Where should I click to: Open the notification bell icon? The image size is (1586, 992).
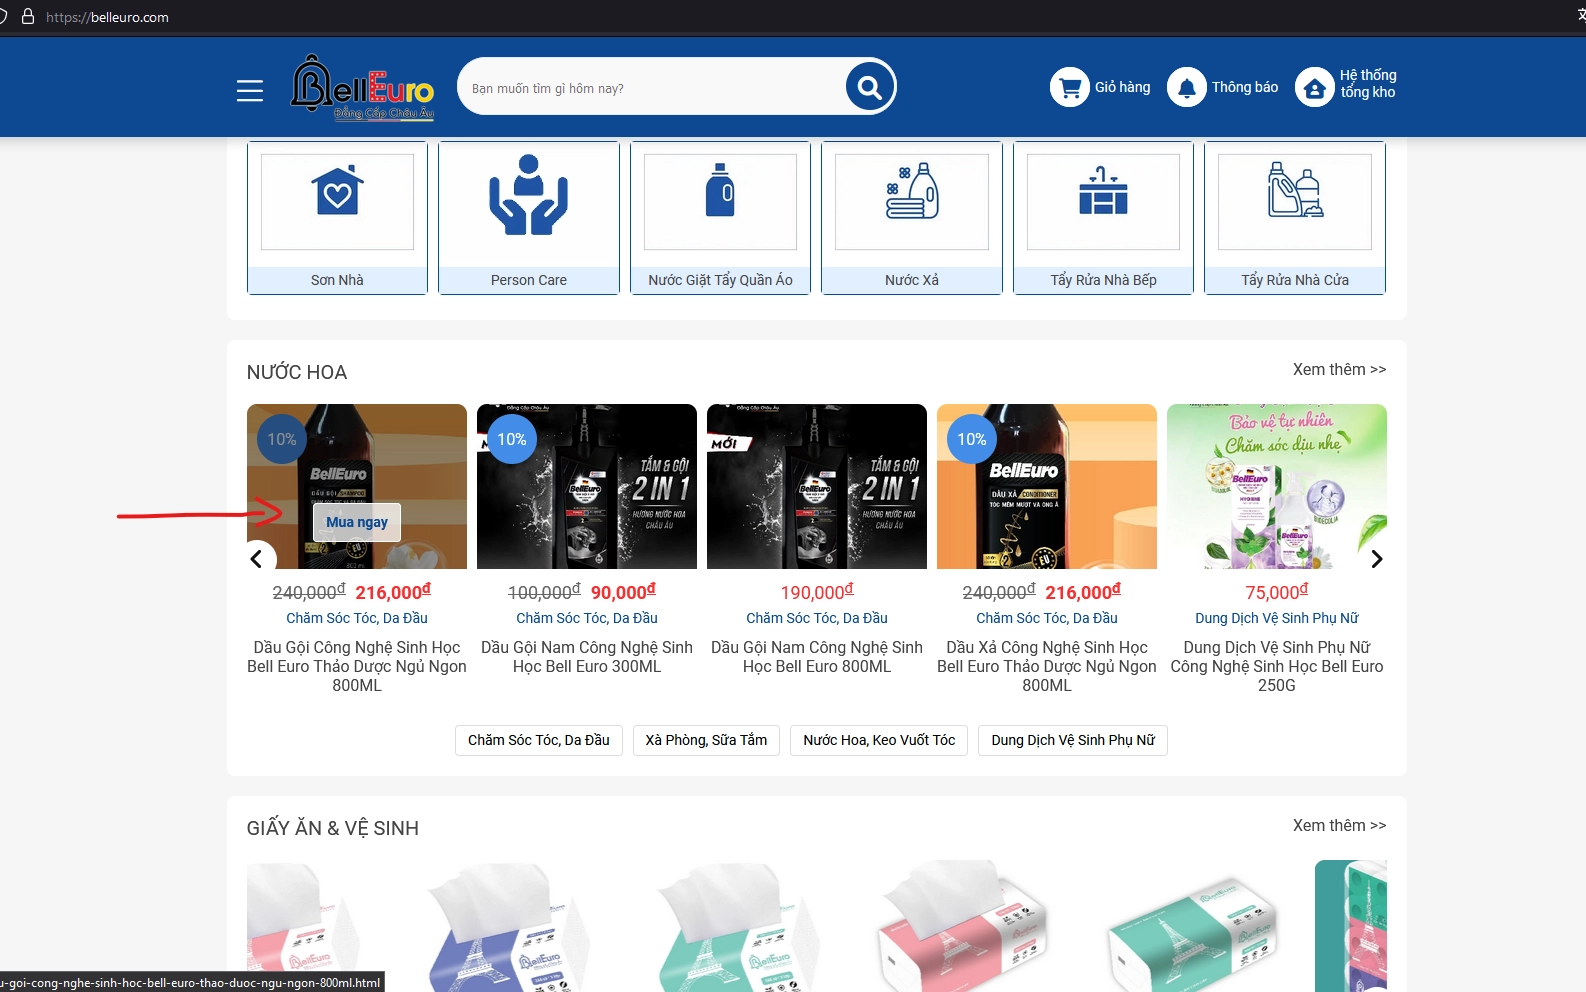pyautogui.click(x=1186, y=88)
